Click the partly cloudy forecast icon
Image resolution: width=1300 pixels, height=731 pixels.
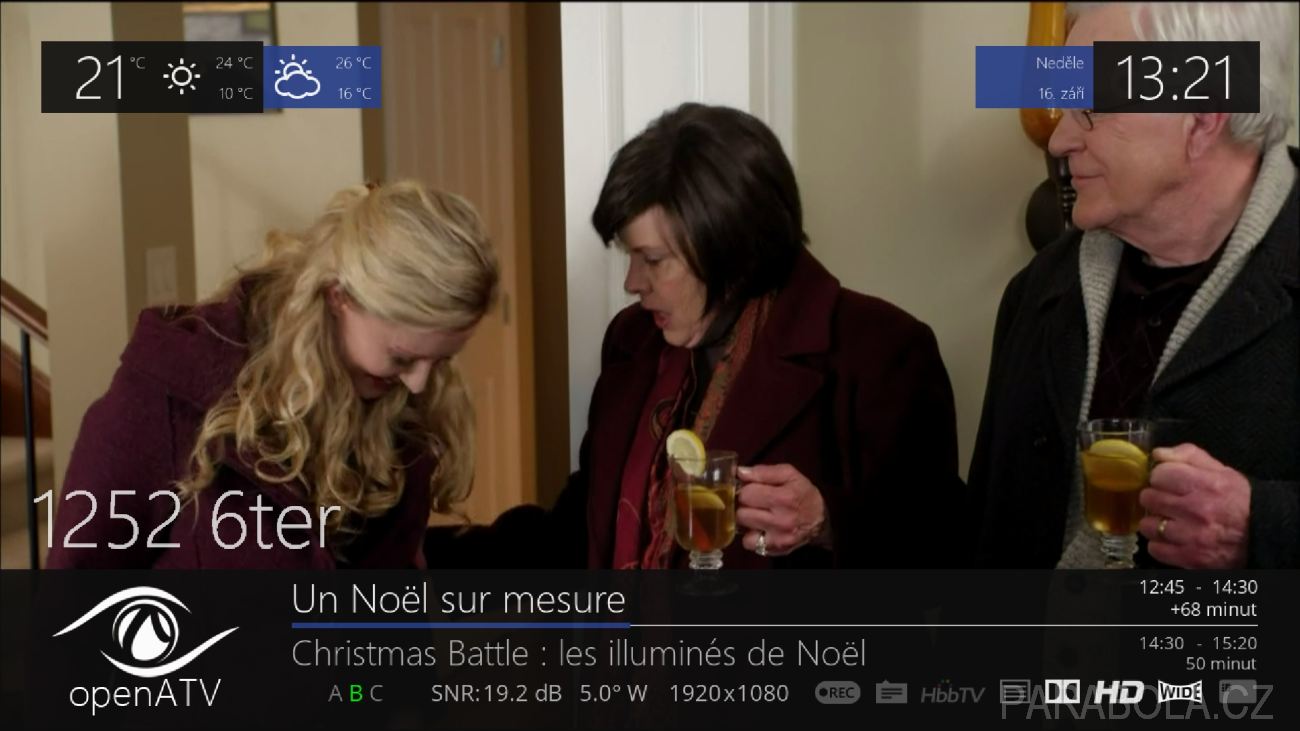[297, 77]
